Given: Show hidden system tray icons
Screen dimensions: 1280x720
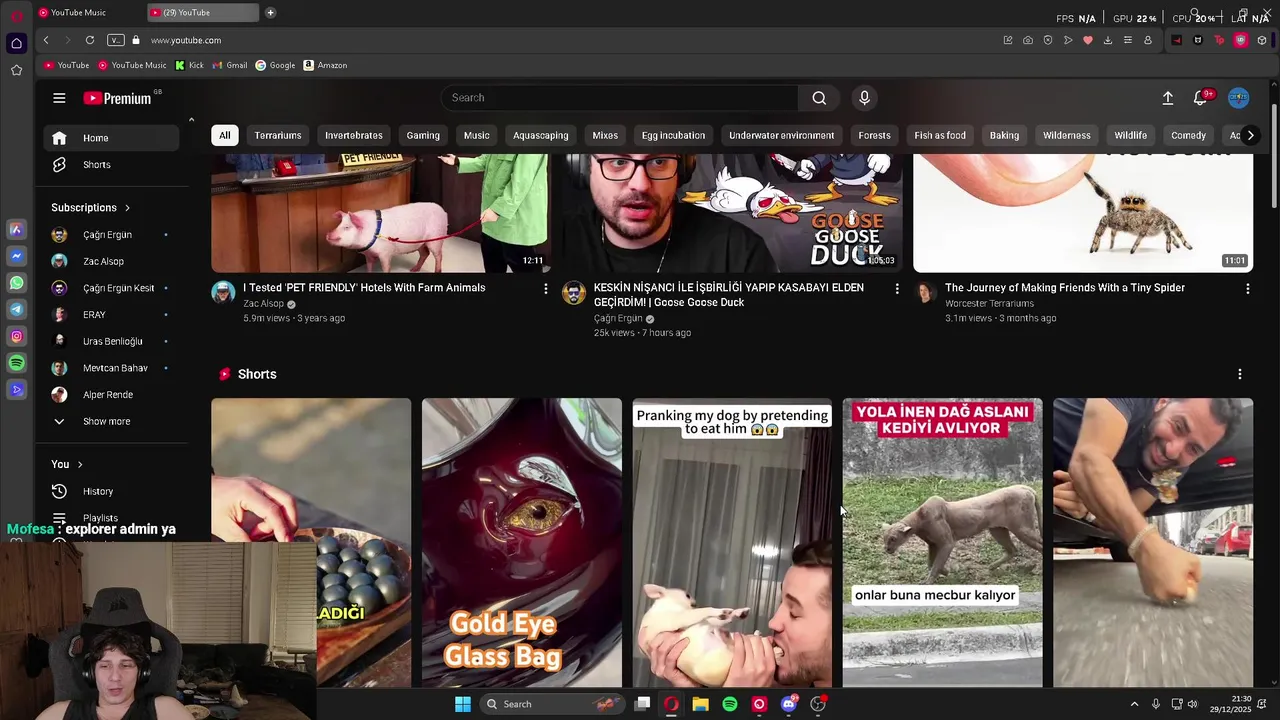Looking at the screenshot, I should 1134,704.
